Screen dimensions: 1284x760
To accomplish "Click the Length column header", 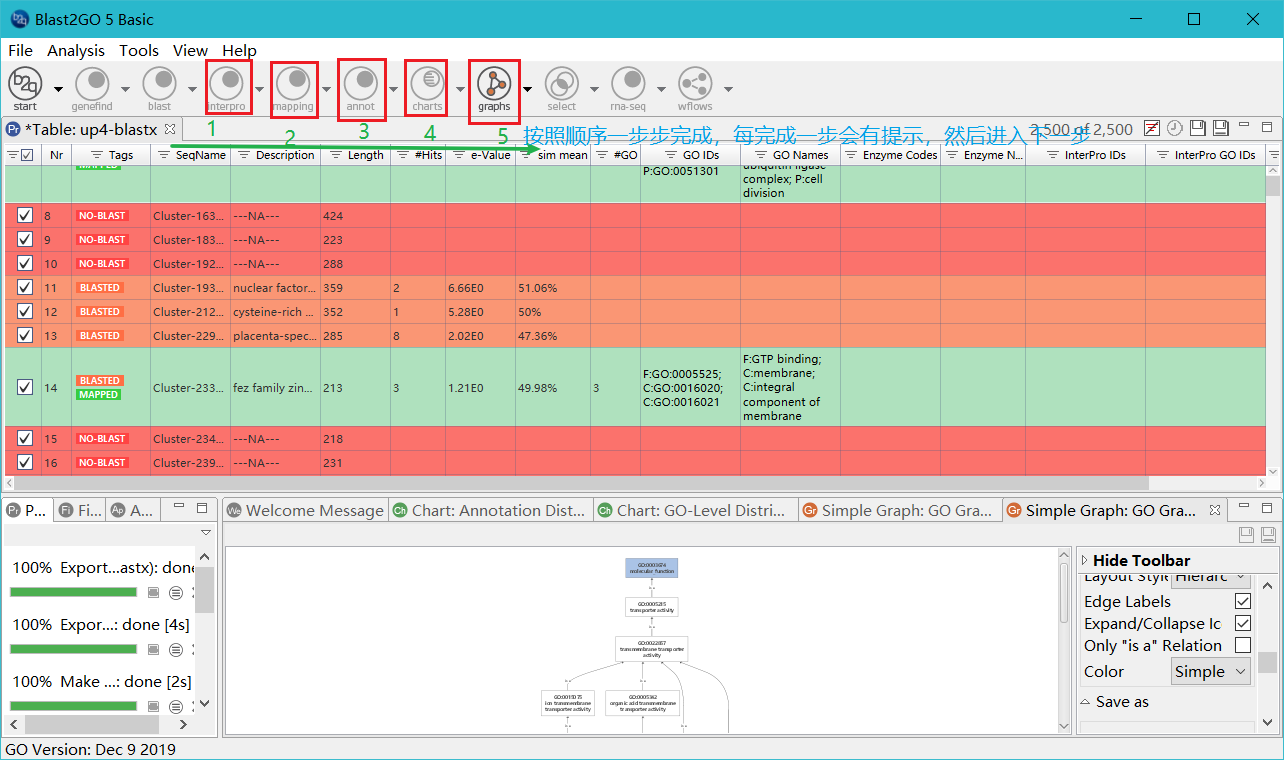I will (355, 155).
